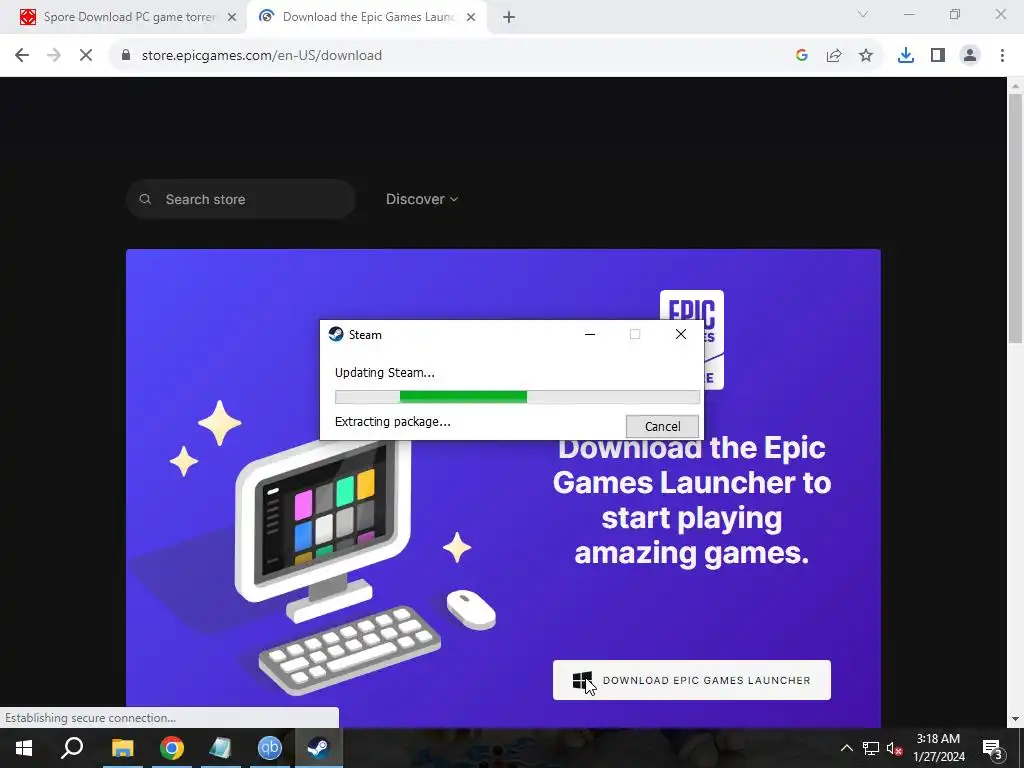Viewport: 1024px width, 768px height.
Task: Switch to Spore Download PC game tab
Action: pos(124,18)
